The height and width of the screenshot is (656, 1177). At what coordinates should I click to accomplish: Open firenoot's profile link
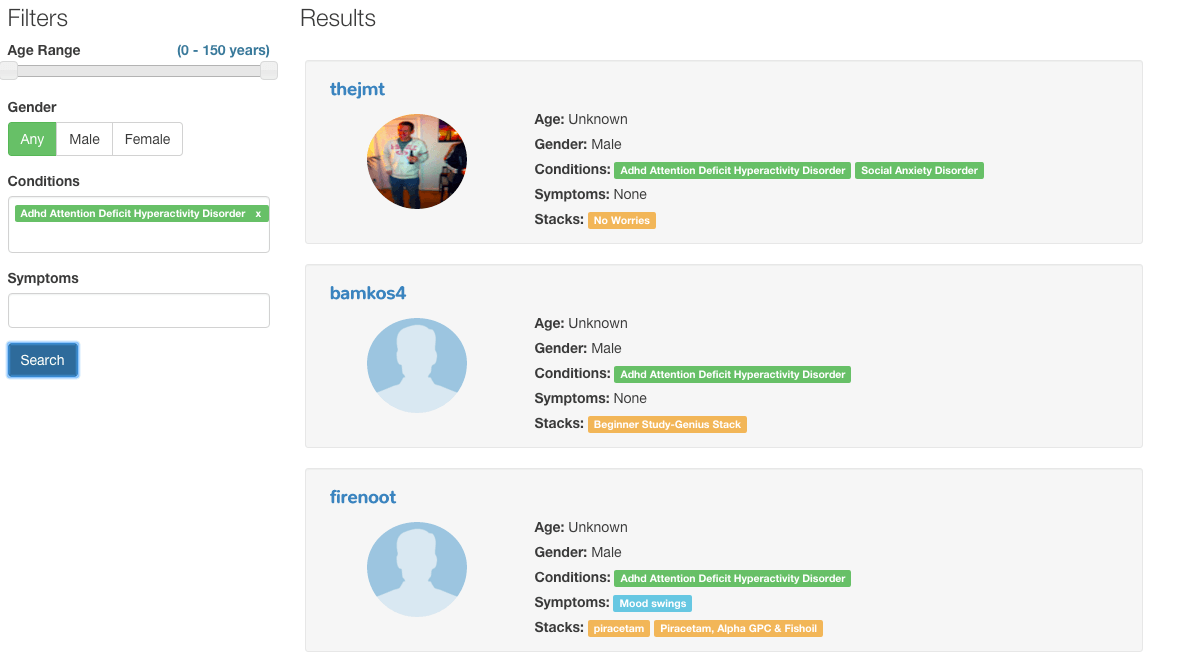coord(363,498)
